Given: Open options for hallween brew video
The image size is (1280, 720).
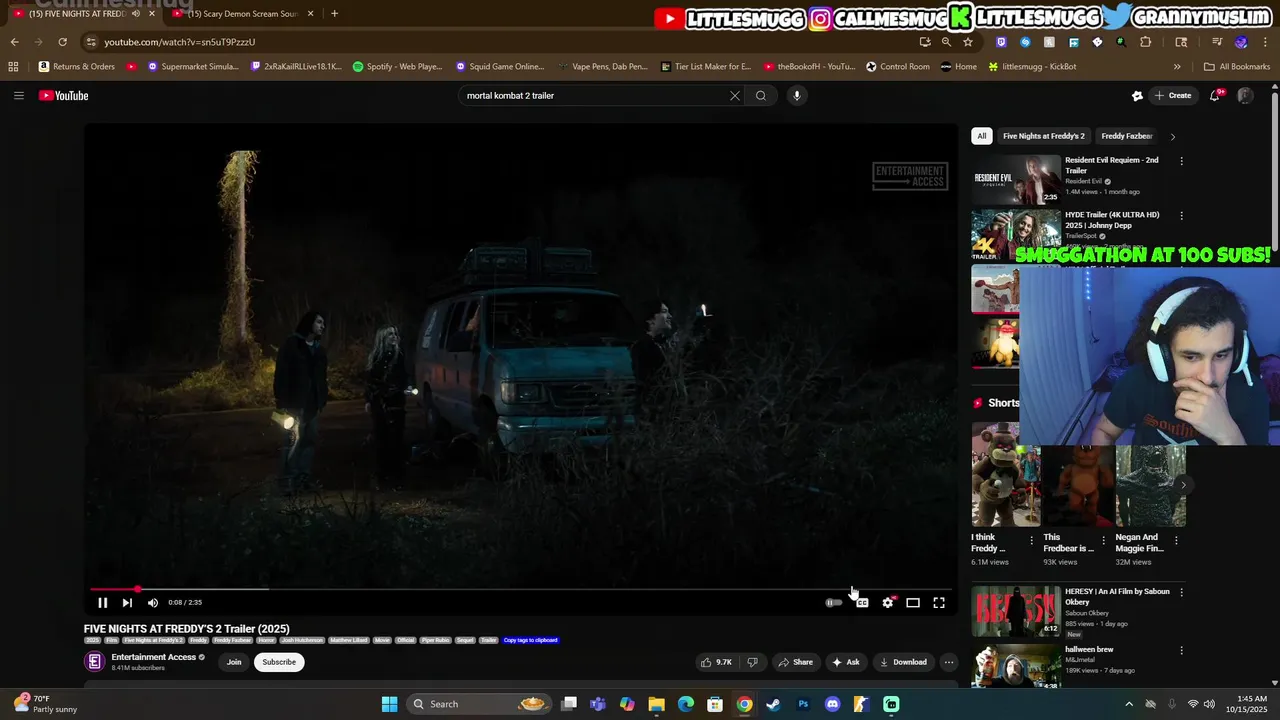Looking at the screenshot, I should (1181, 650).
